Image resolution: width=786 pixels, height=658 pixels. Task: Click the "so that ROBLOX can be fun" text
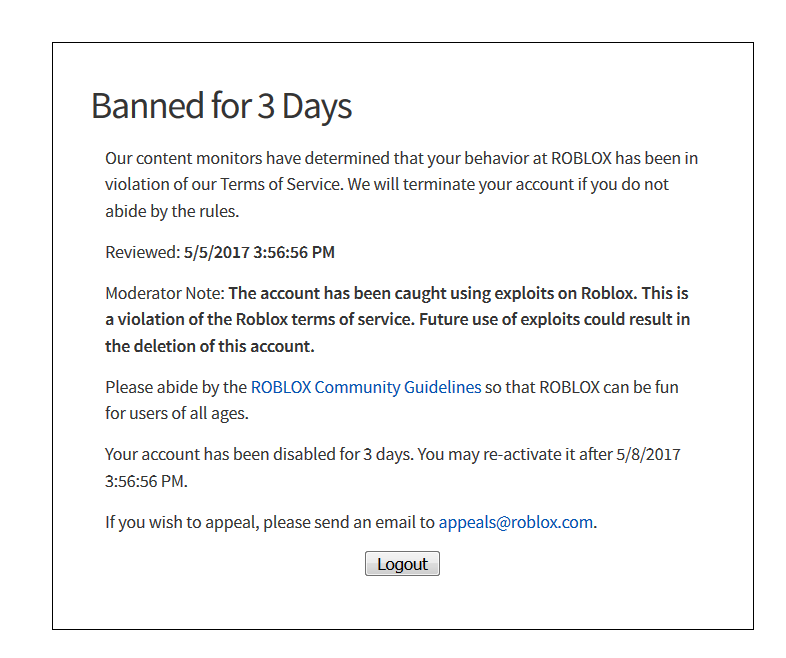click(582, 387)
